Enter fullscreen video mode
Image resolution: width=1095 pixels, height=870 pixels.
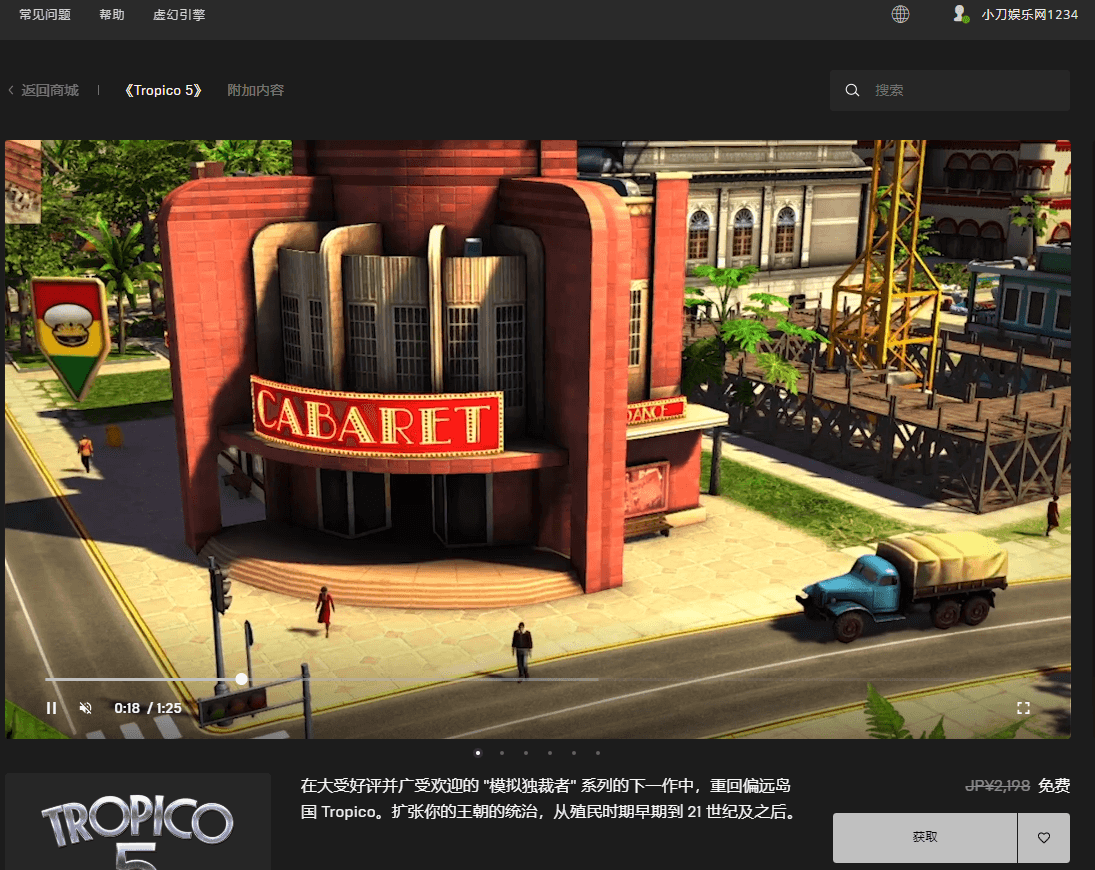(1023, 708)
